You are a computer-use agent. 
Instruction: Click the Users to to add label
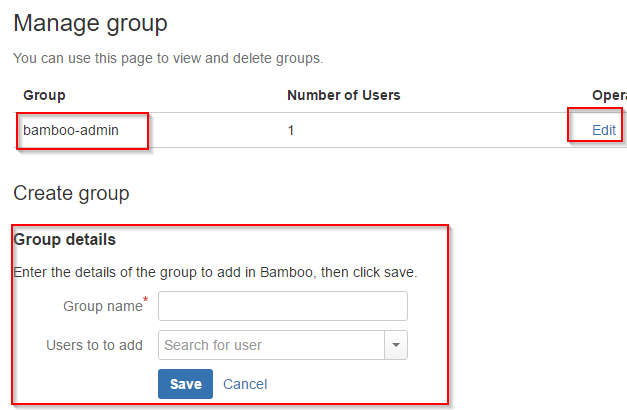(94, 345)
